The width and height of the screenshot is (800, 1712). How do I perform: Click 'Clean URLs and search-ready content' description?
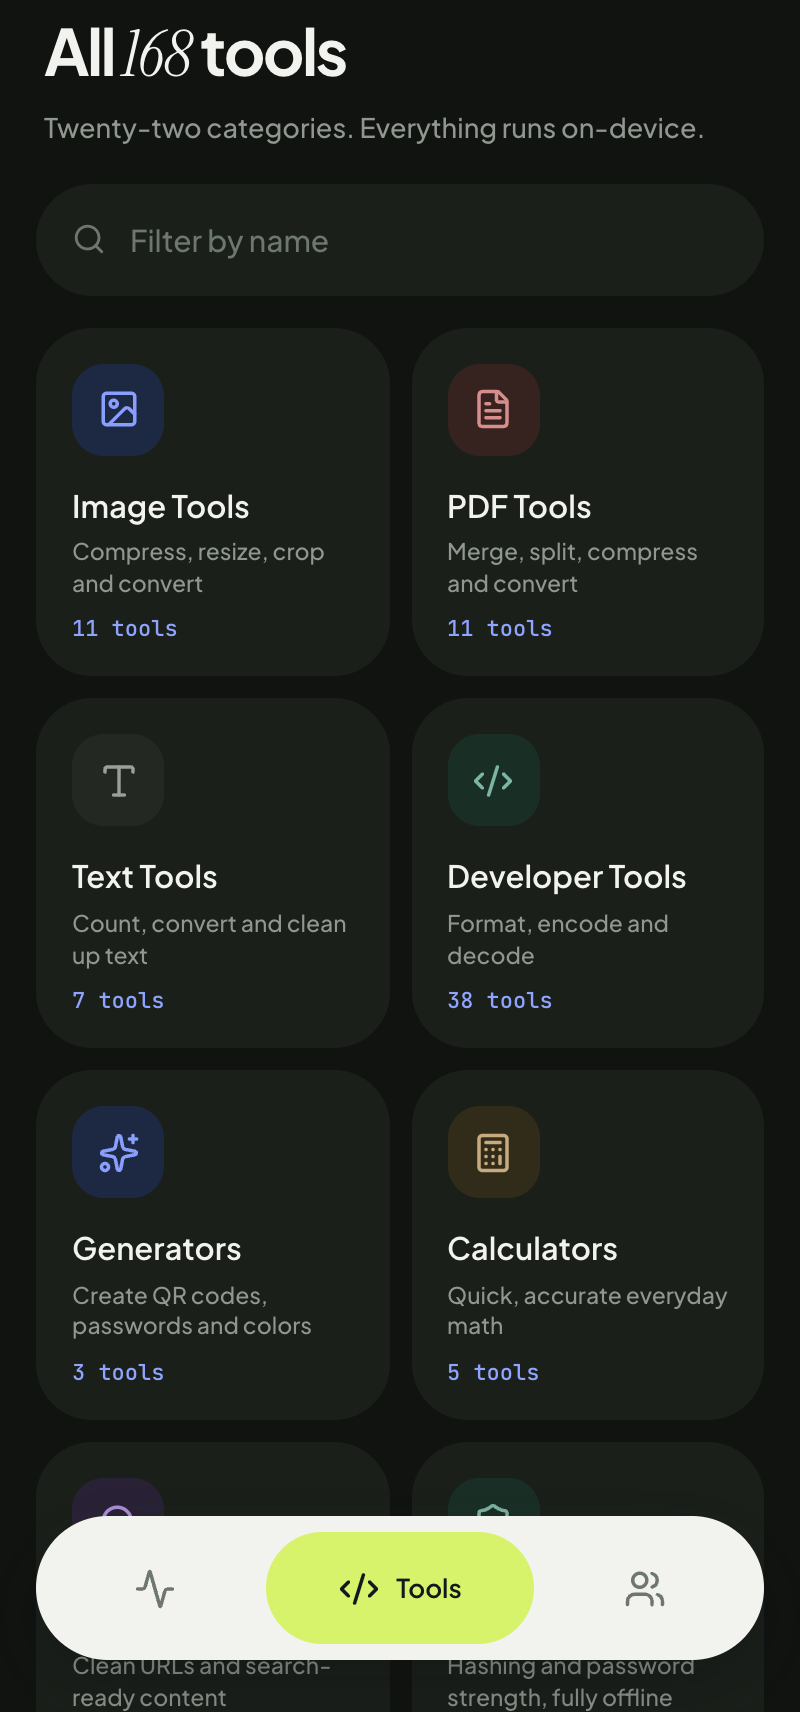tap(201, 1682)
